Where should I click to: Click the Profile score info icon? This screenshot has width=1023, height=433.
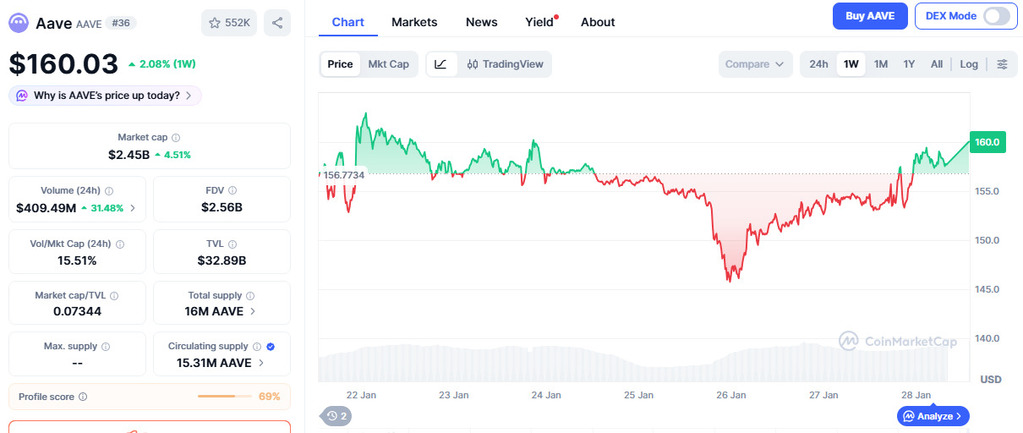click(x=83, y=397)
